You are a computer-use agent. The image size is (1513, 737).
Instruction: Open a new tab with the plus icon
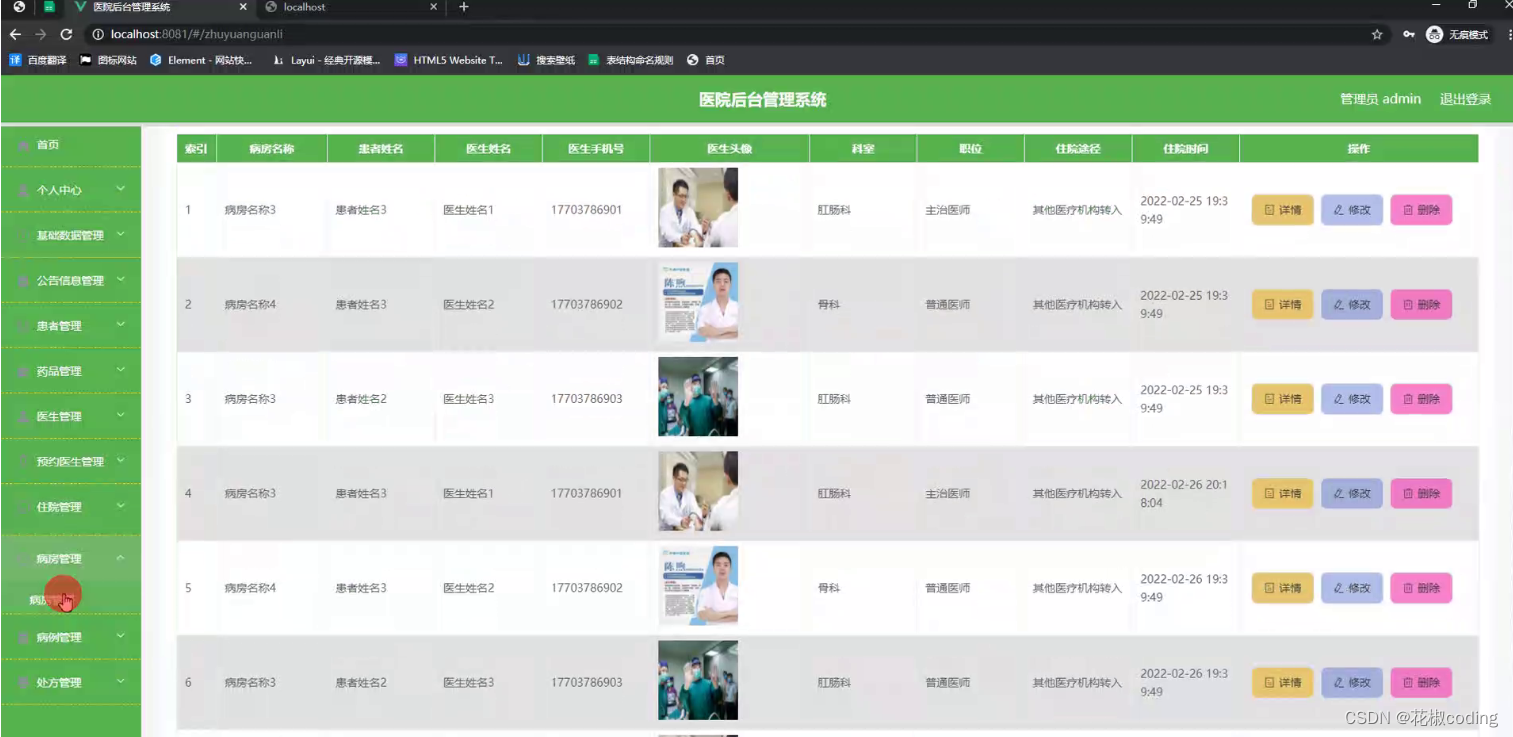[463, 7]
